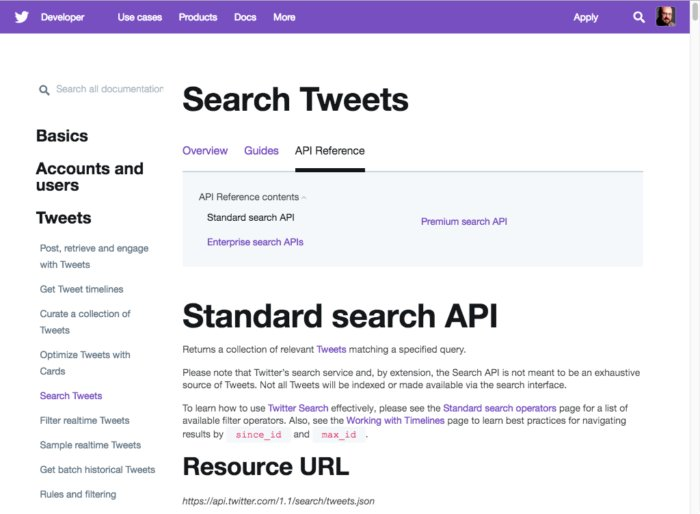Viewport: 700px width, 514px height.
Task: Click the sidebar search magnifier icon
Action: point(44,90)
